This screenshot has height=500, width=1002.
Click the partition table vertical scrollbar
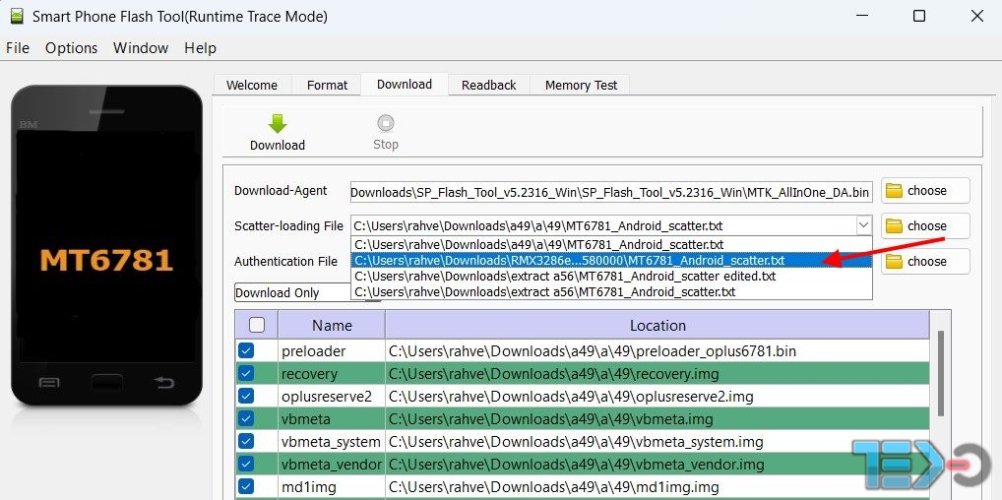point(940,374)
